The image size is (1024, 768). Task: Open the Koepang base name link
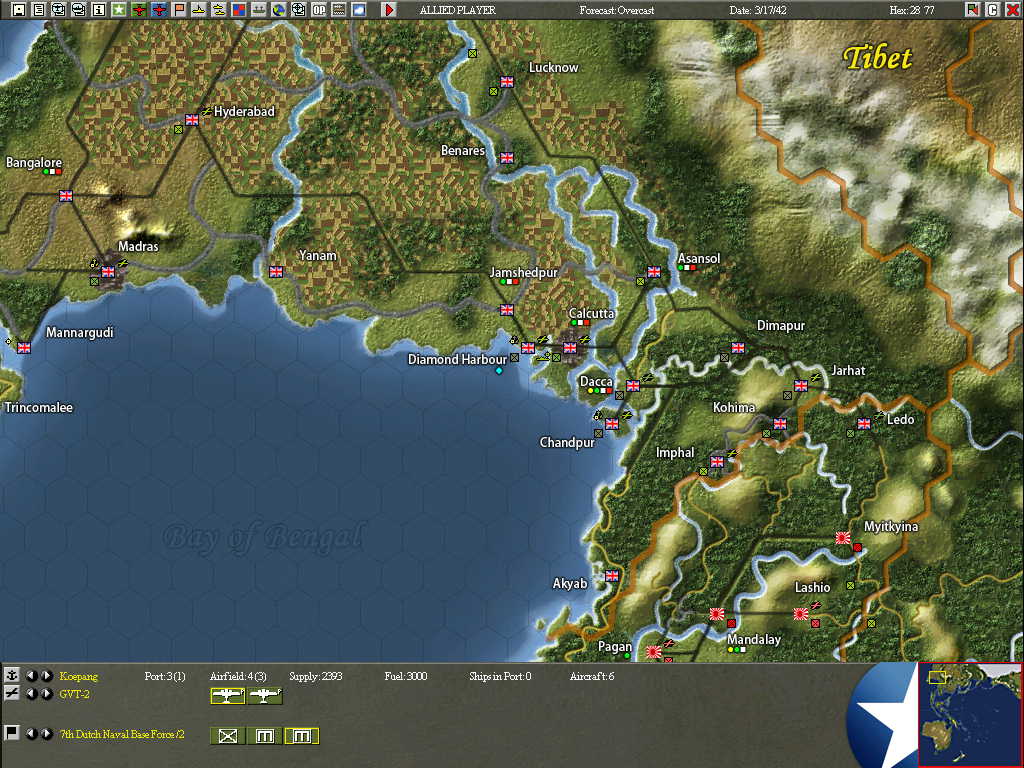(78, 676)
